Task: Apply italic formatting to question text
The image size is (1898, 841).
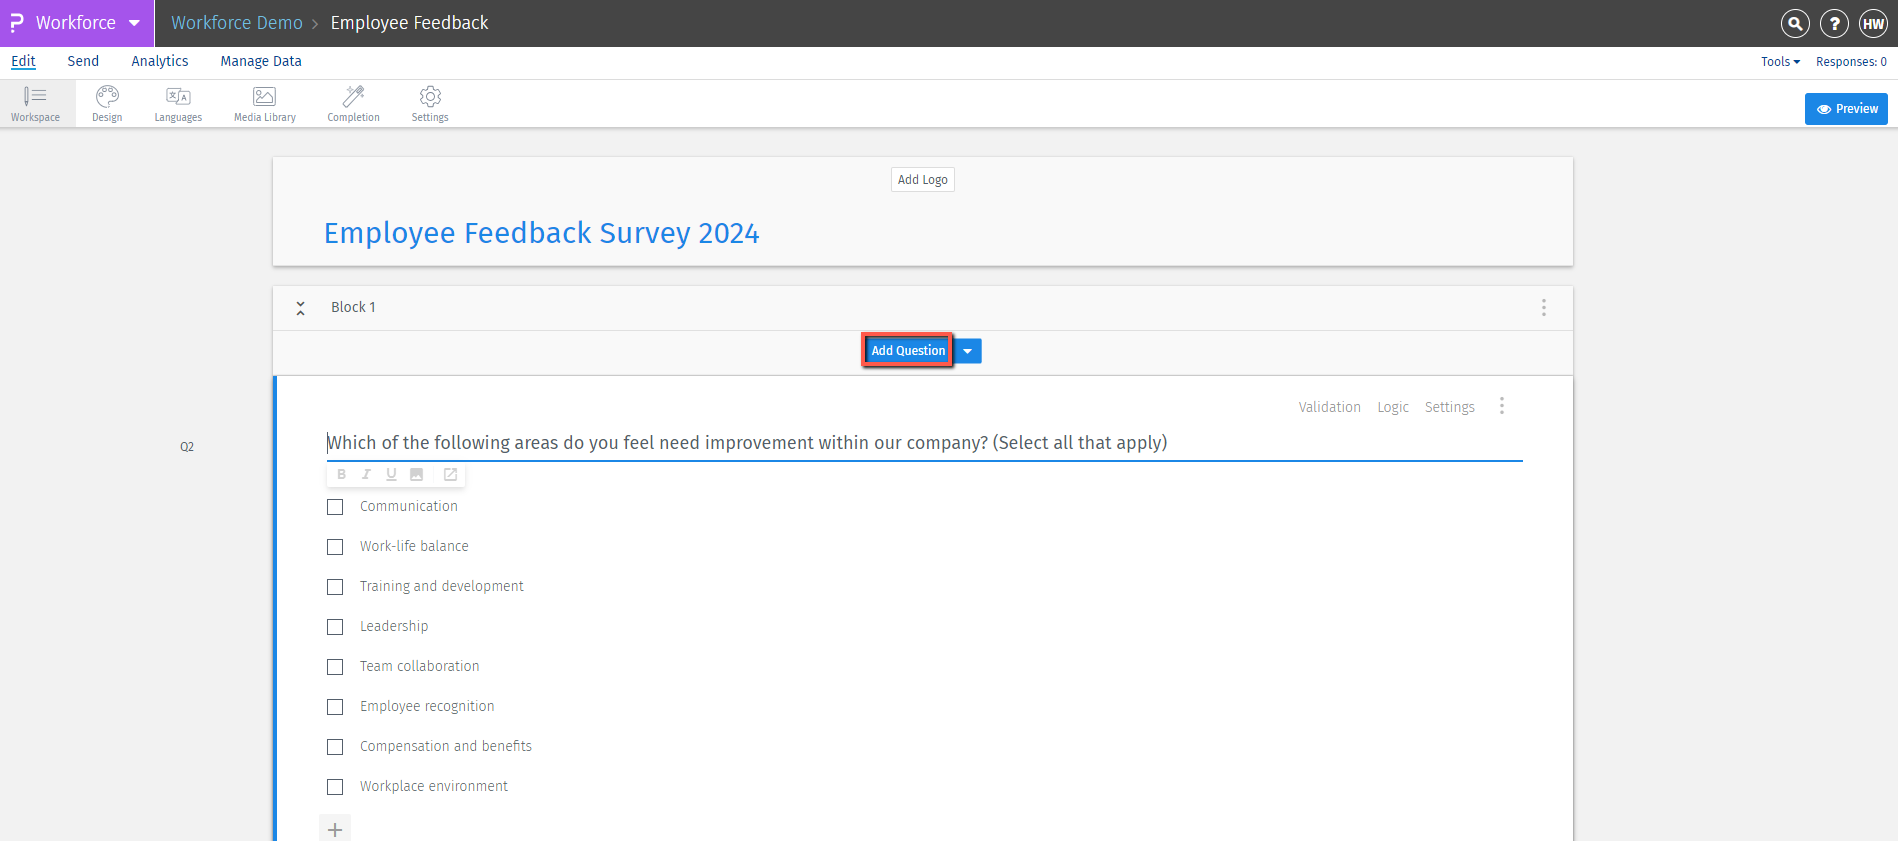Action: (x=366, y=474)
